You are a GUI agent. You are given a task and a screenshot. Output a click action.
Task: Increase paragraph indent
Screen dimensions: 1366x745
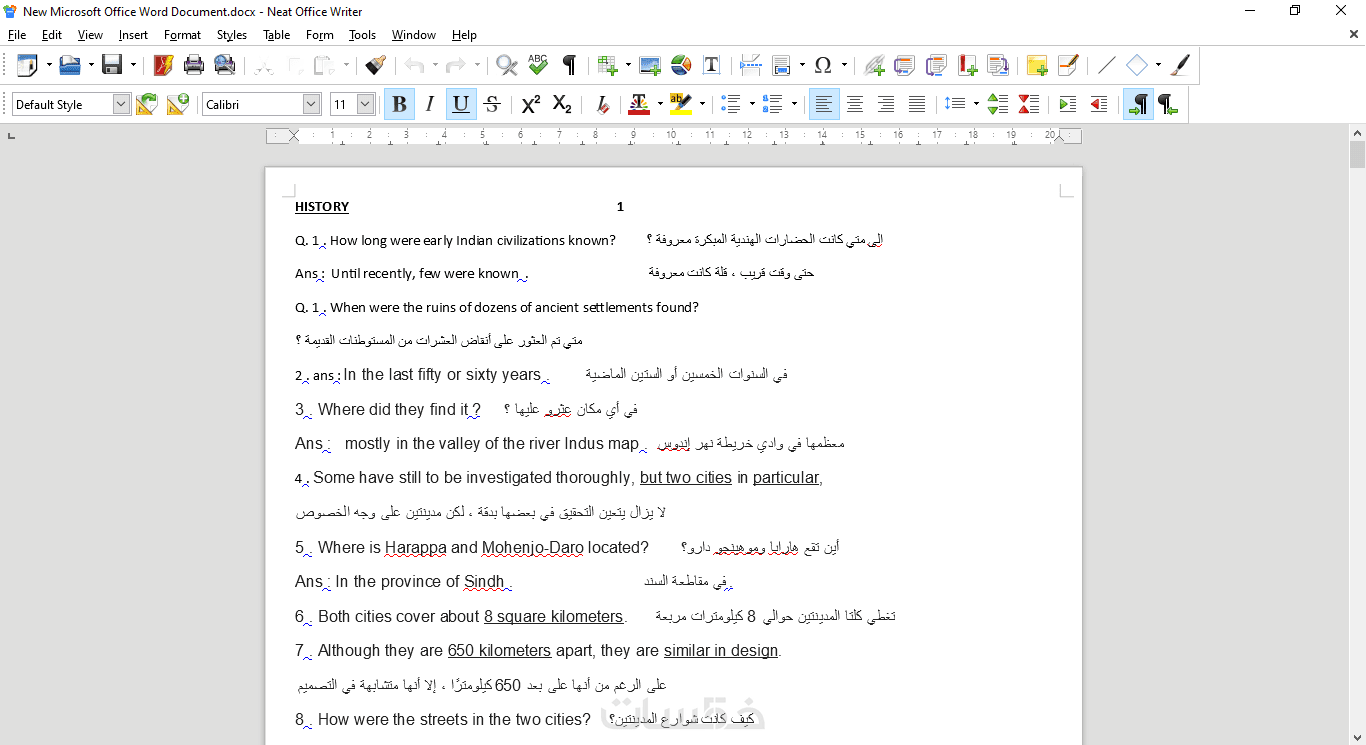(x=1068, y=104)
